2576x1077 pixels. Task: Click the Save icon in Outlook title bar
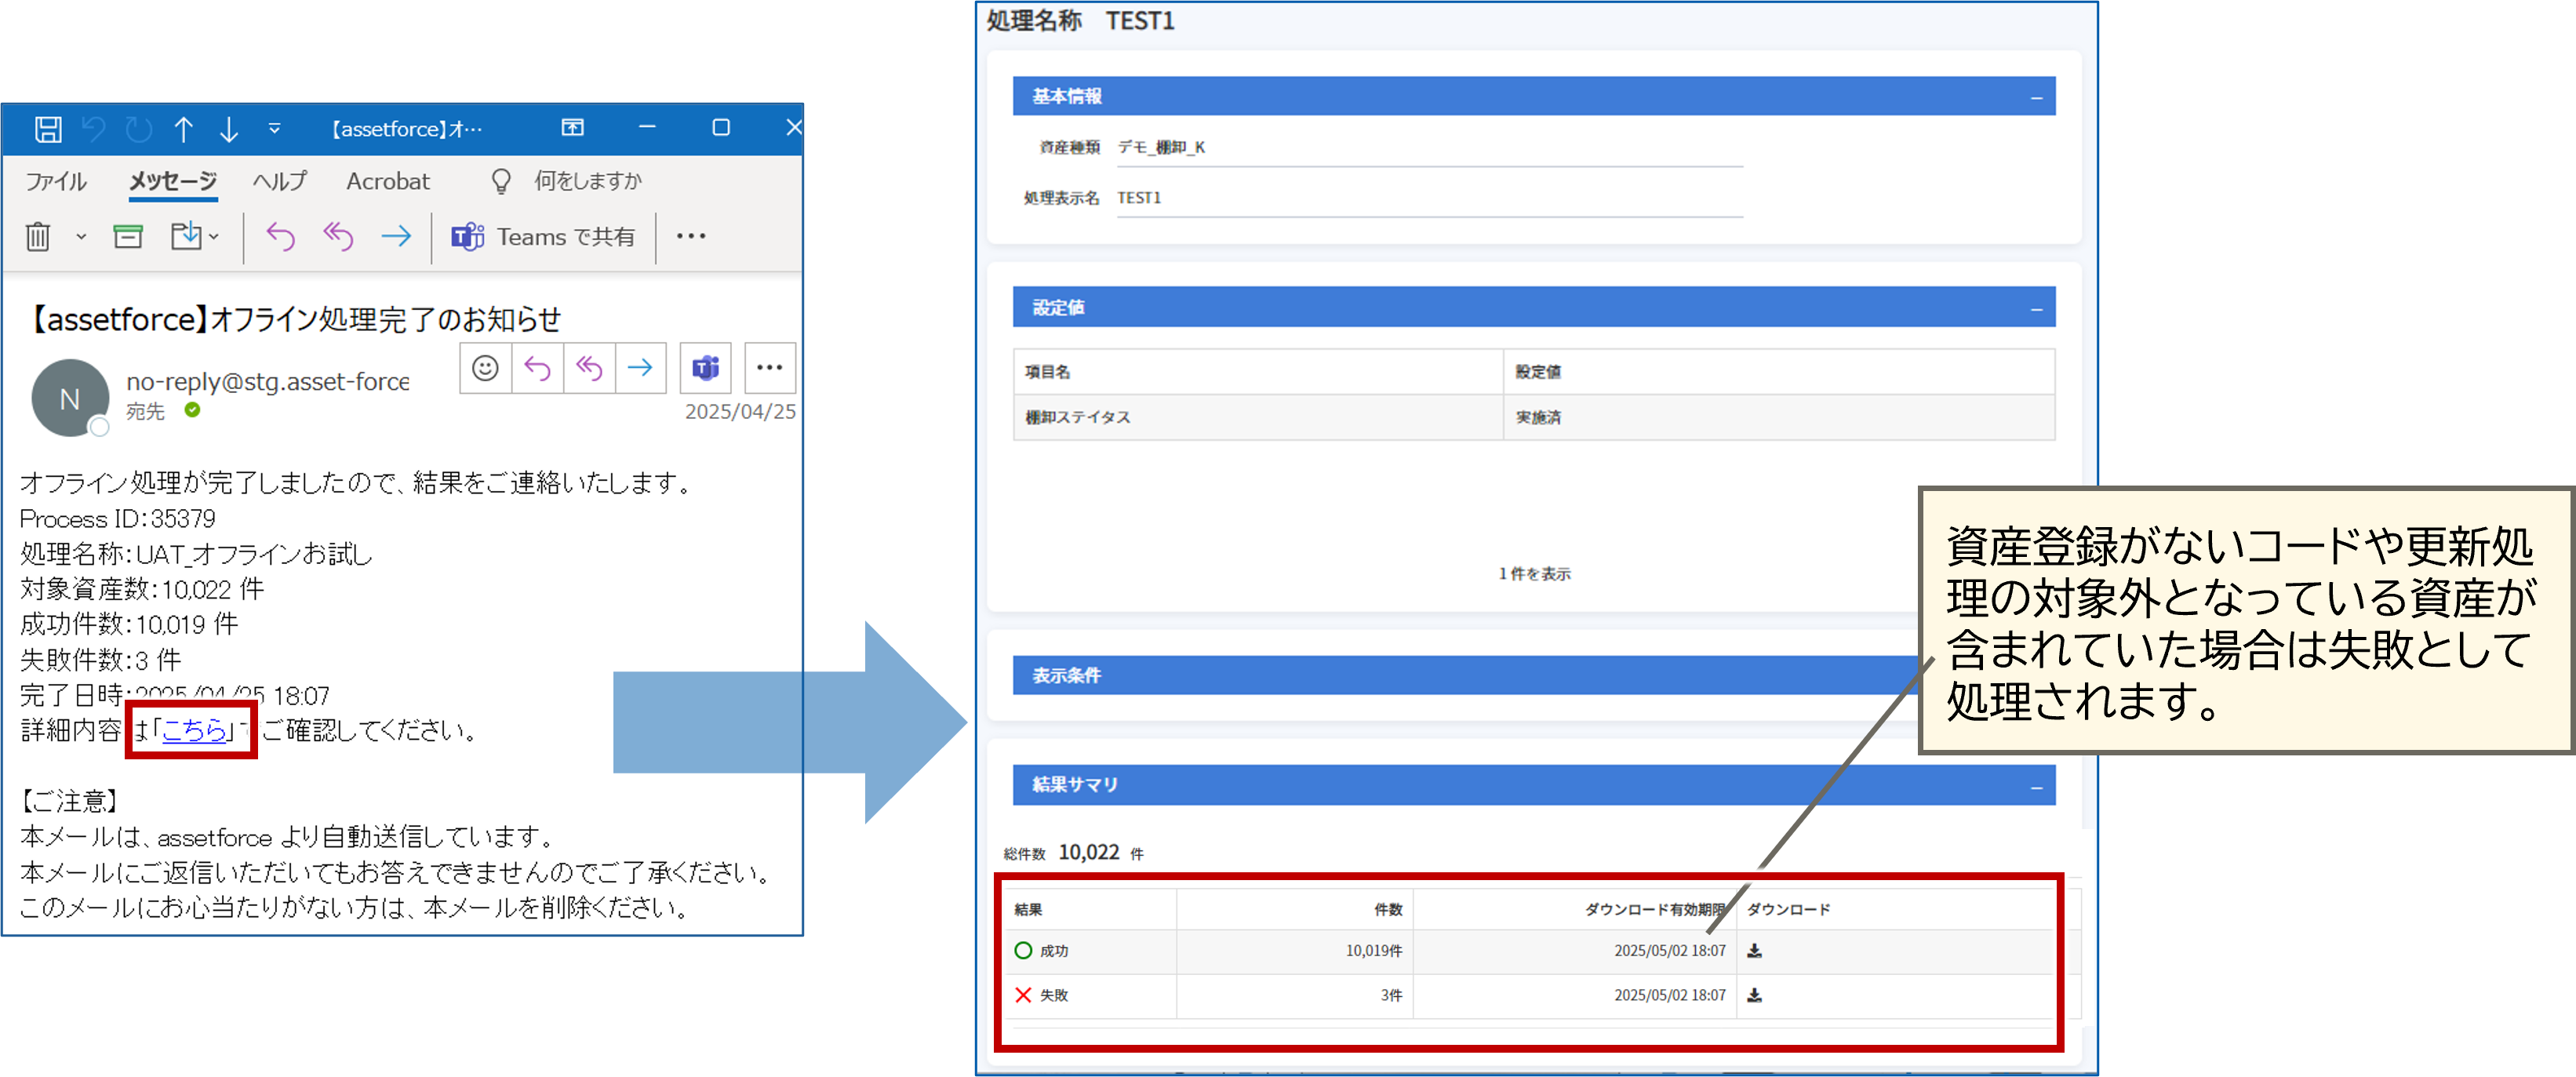pos(48,129)
